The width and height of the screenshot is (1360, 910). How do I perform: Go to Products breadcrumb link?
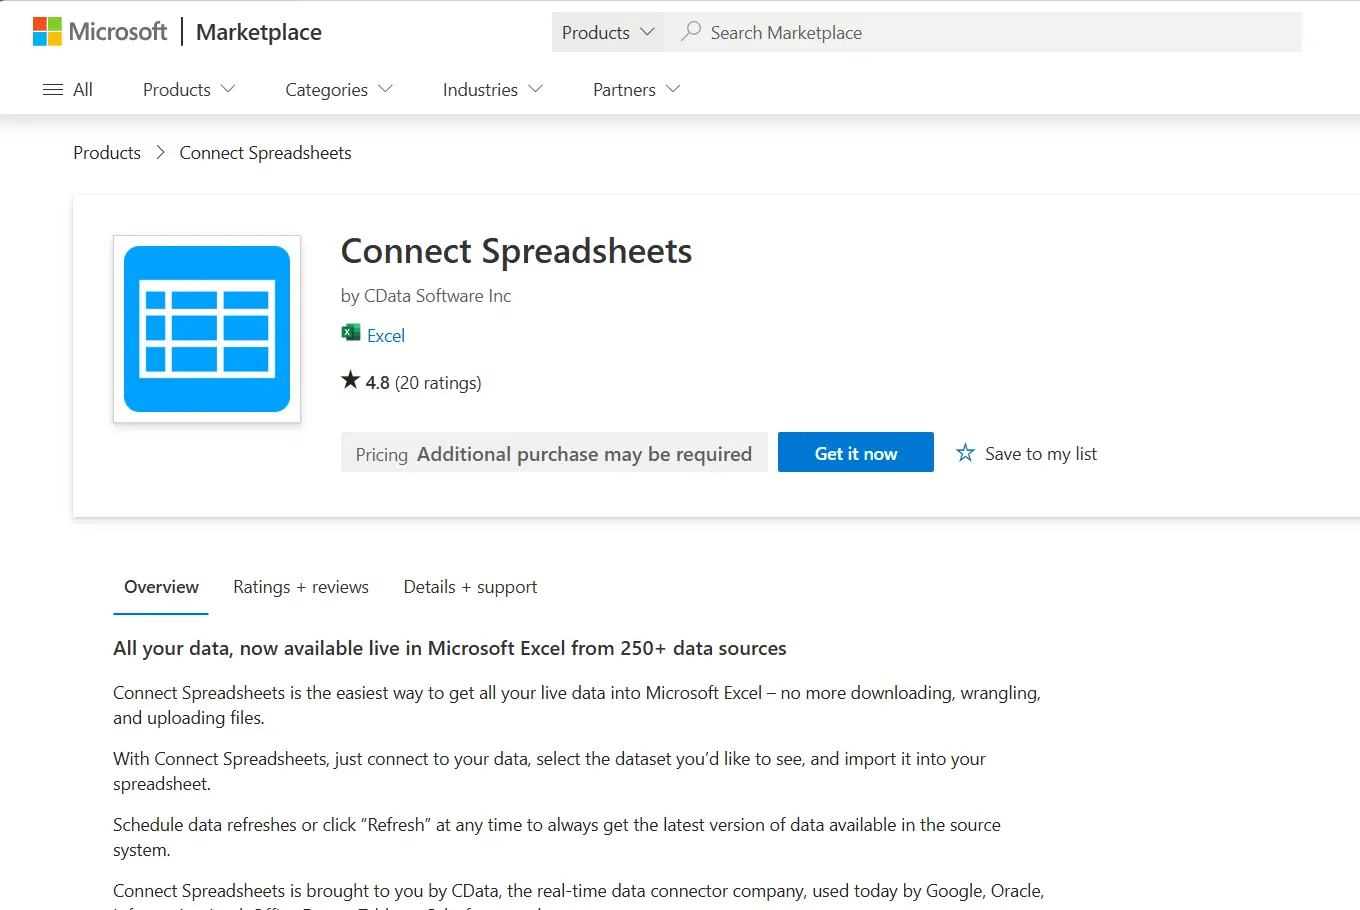(107, 153)
